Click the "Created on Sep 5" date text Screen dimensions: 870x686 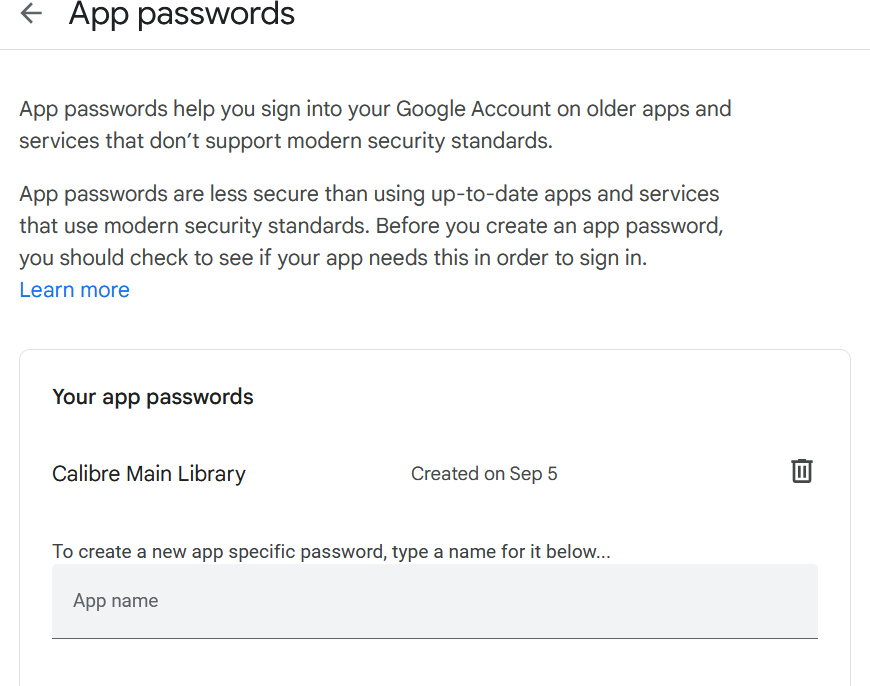[x=484, y=474]
